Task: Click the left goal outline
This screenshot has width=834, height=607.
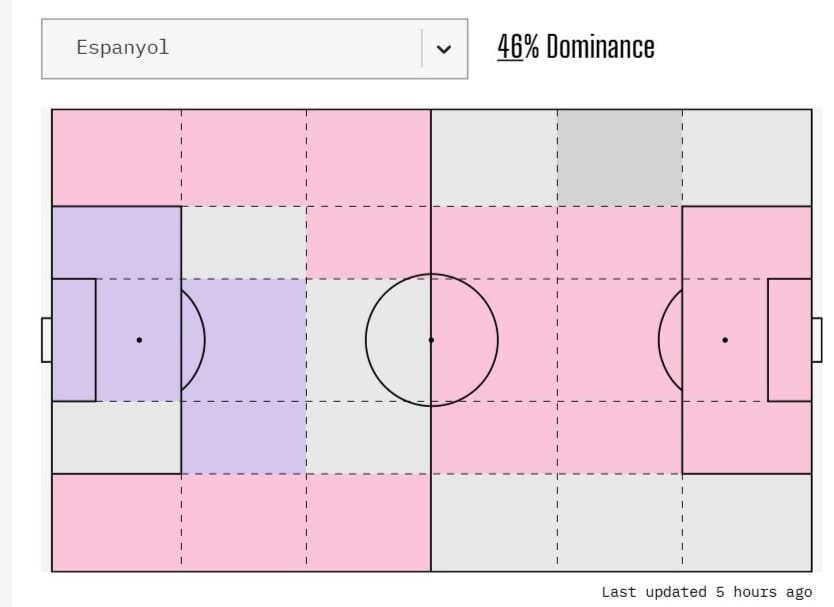Action: point(46,340)
